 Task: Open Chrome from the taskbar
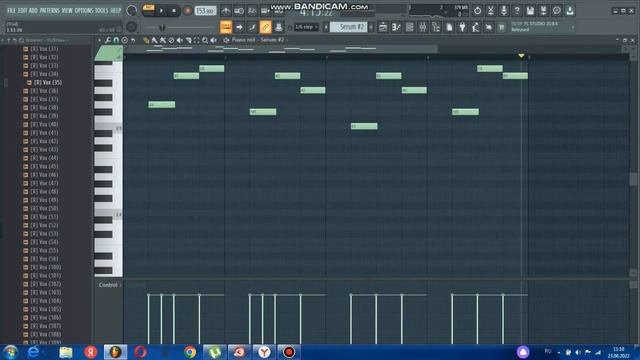[x=190, y=352]
